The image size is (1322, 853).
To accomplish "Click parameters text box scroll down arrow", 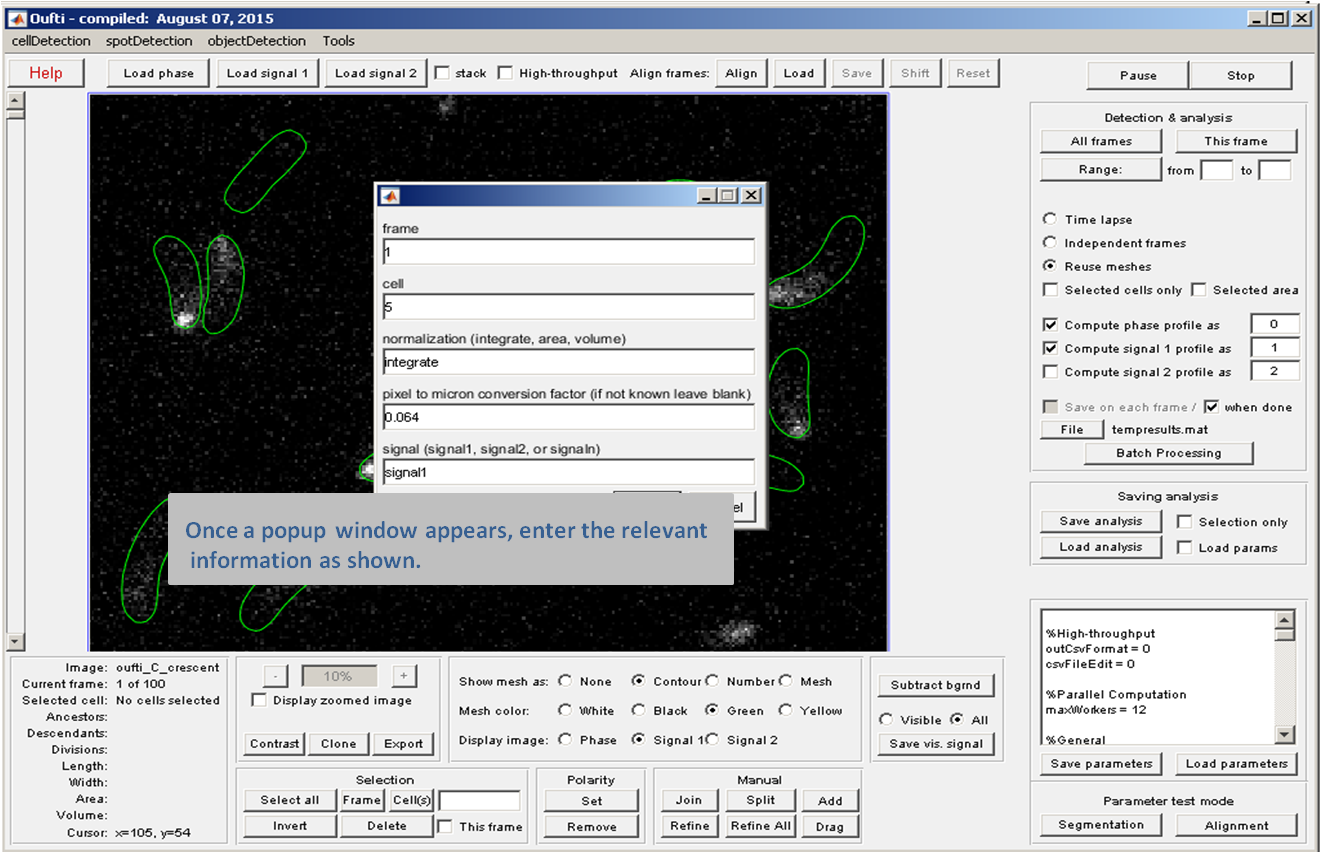I will pos(1285,736).
